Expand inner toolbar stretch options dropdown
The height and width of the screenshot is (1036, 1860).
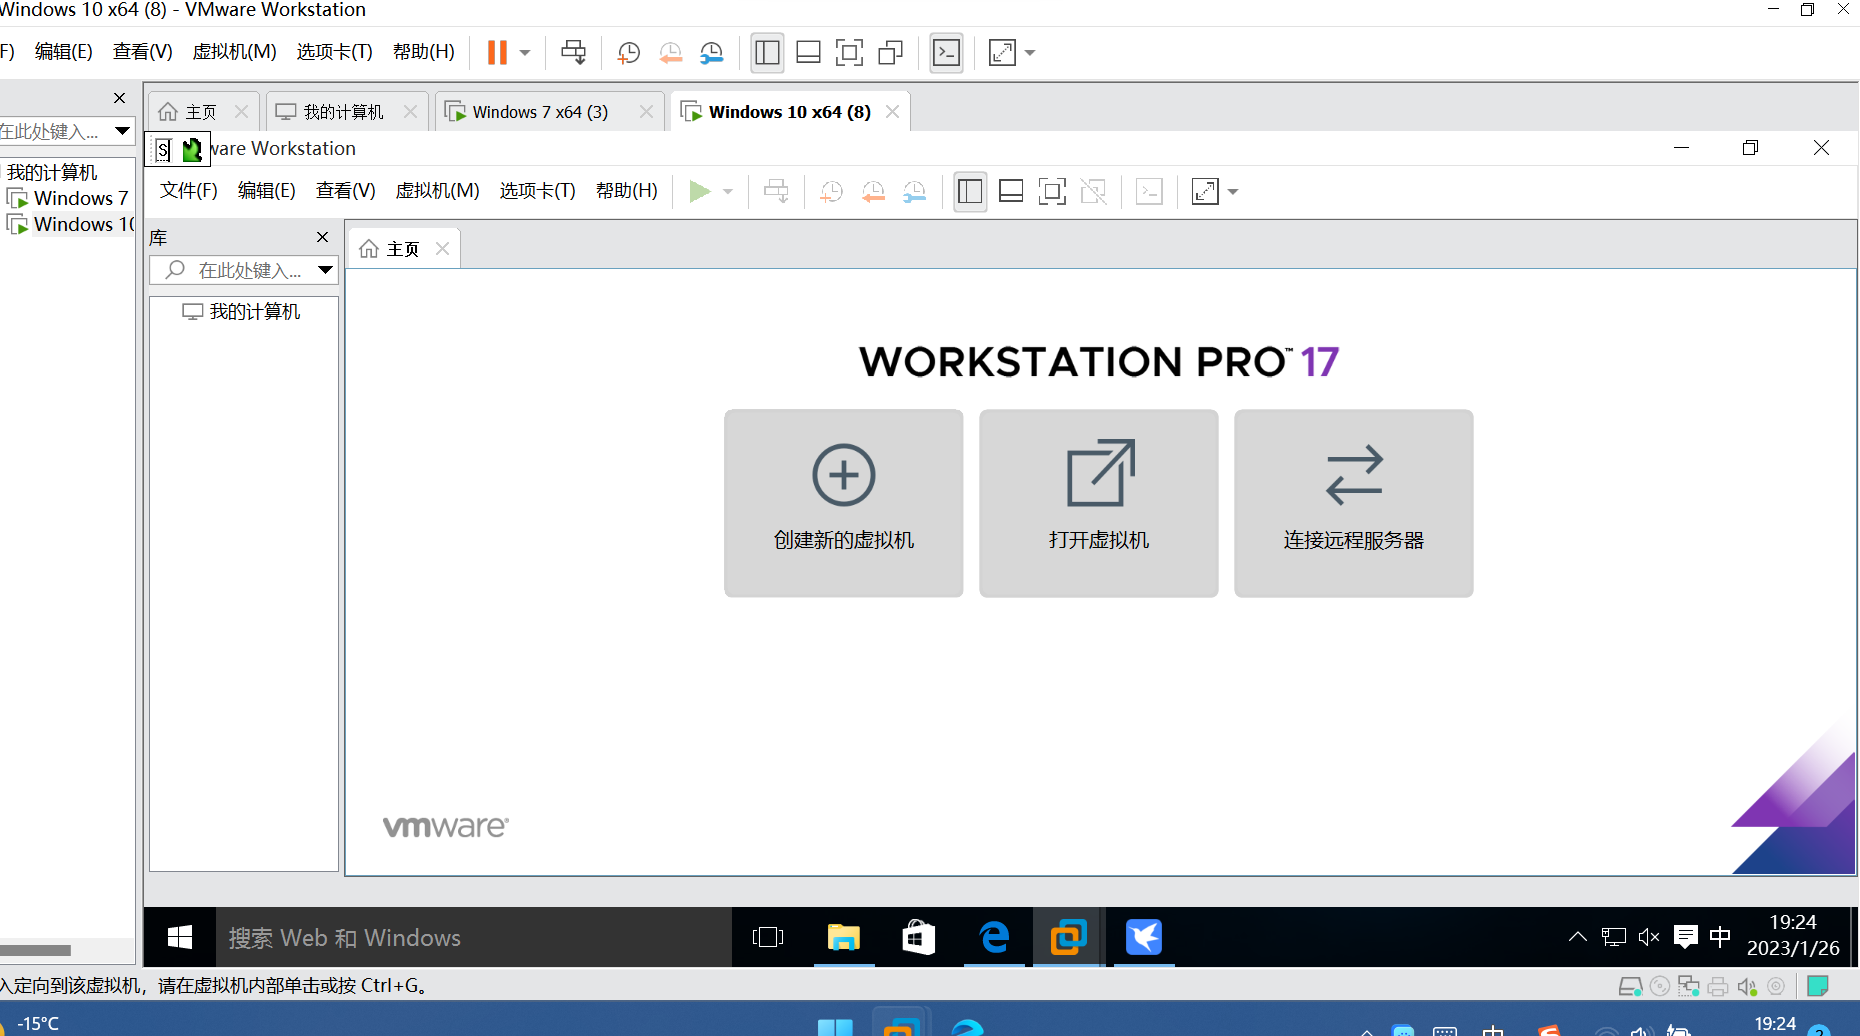click(1233, 191)
